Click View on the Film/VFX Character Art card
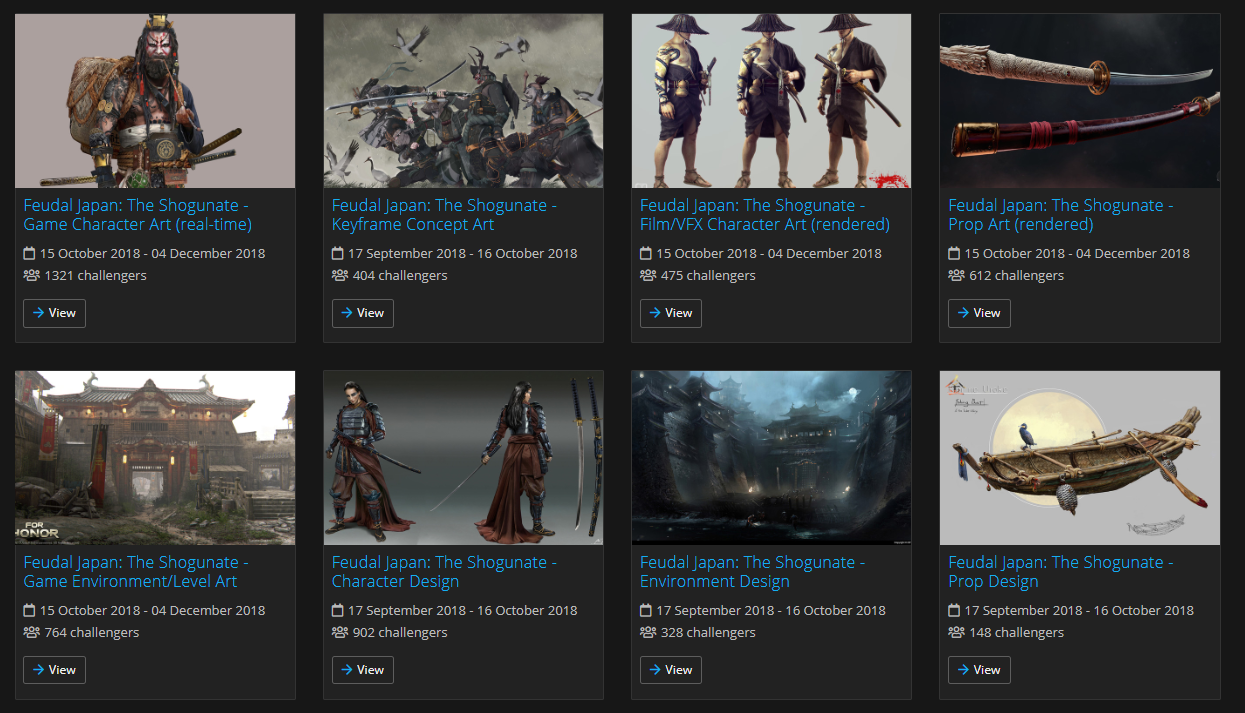This screenshot has height=713, width=1245. pyautogui.click(x=671, y=313)
